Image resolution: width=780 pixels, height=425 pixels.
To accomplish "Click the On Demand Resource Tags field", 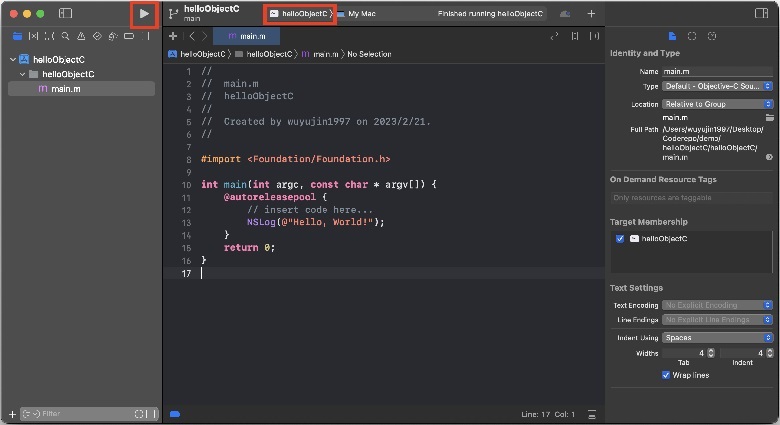I will [691, 198].
